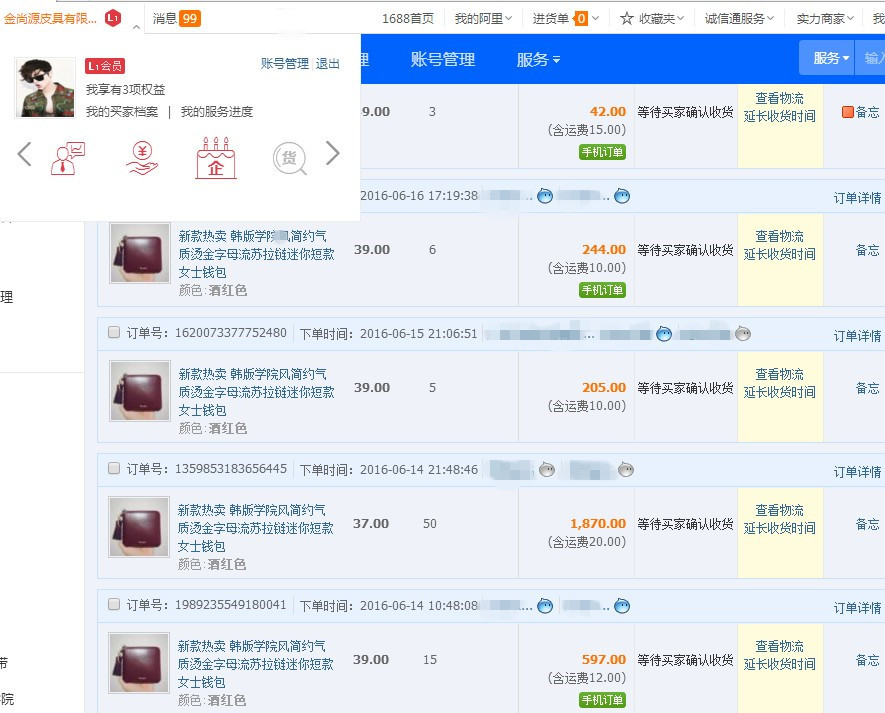Open 我的服务进度 link
885x713 pixels.
coord(217,112)
